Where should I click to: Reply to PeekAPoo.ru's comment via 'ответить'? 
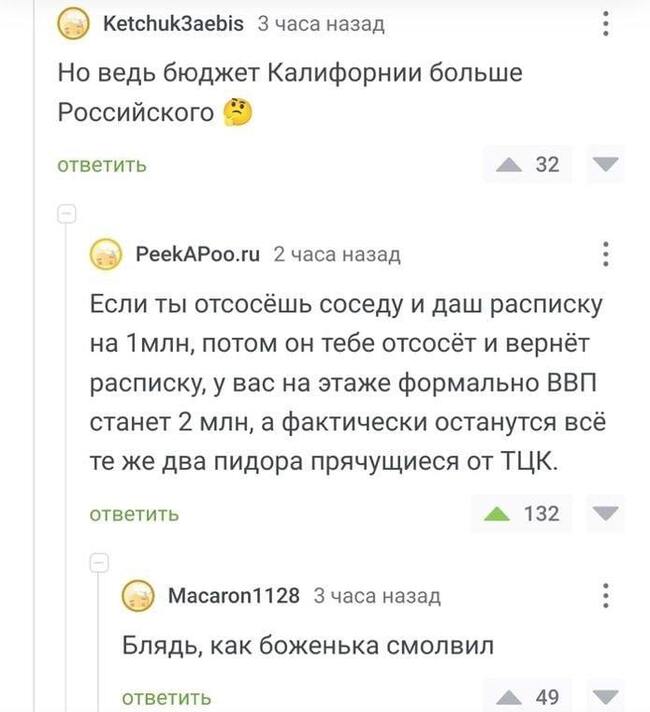(x=135, y=515)
